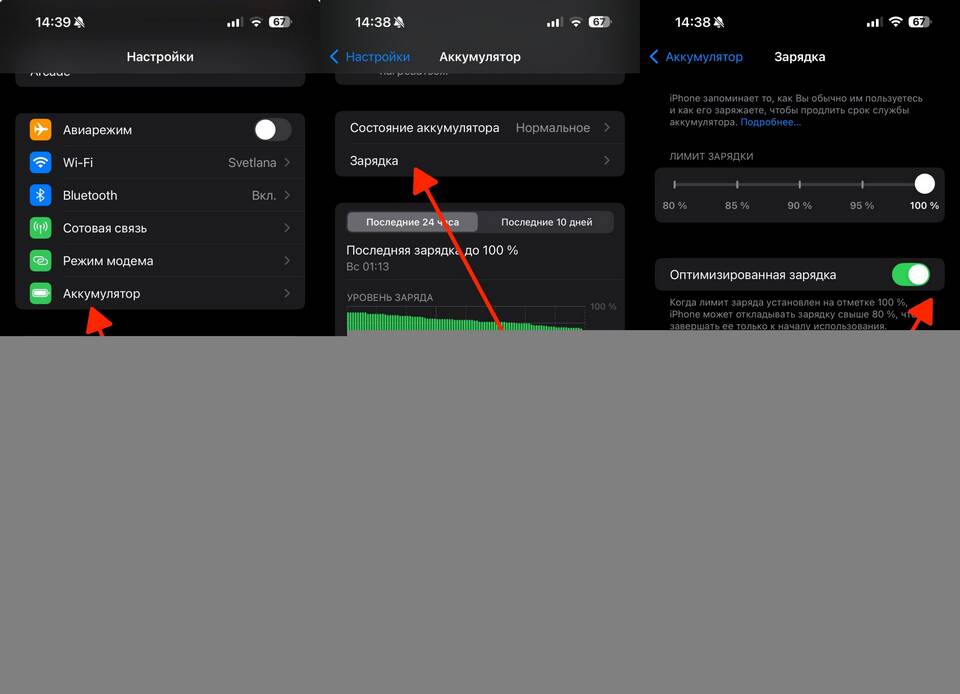Switch to the Последние 10 дней tab
Screen dimensions: 960x694
546,222
